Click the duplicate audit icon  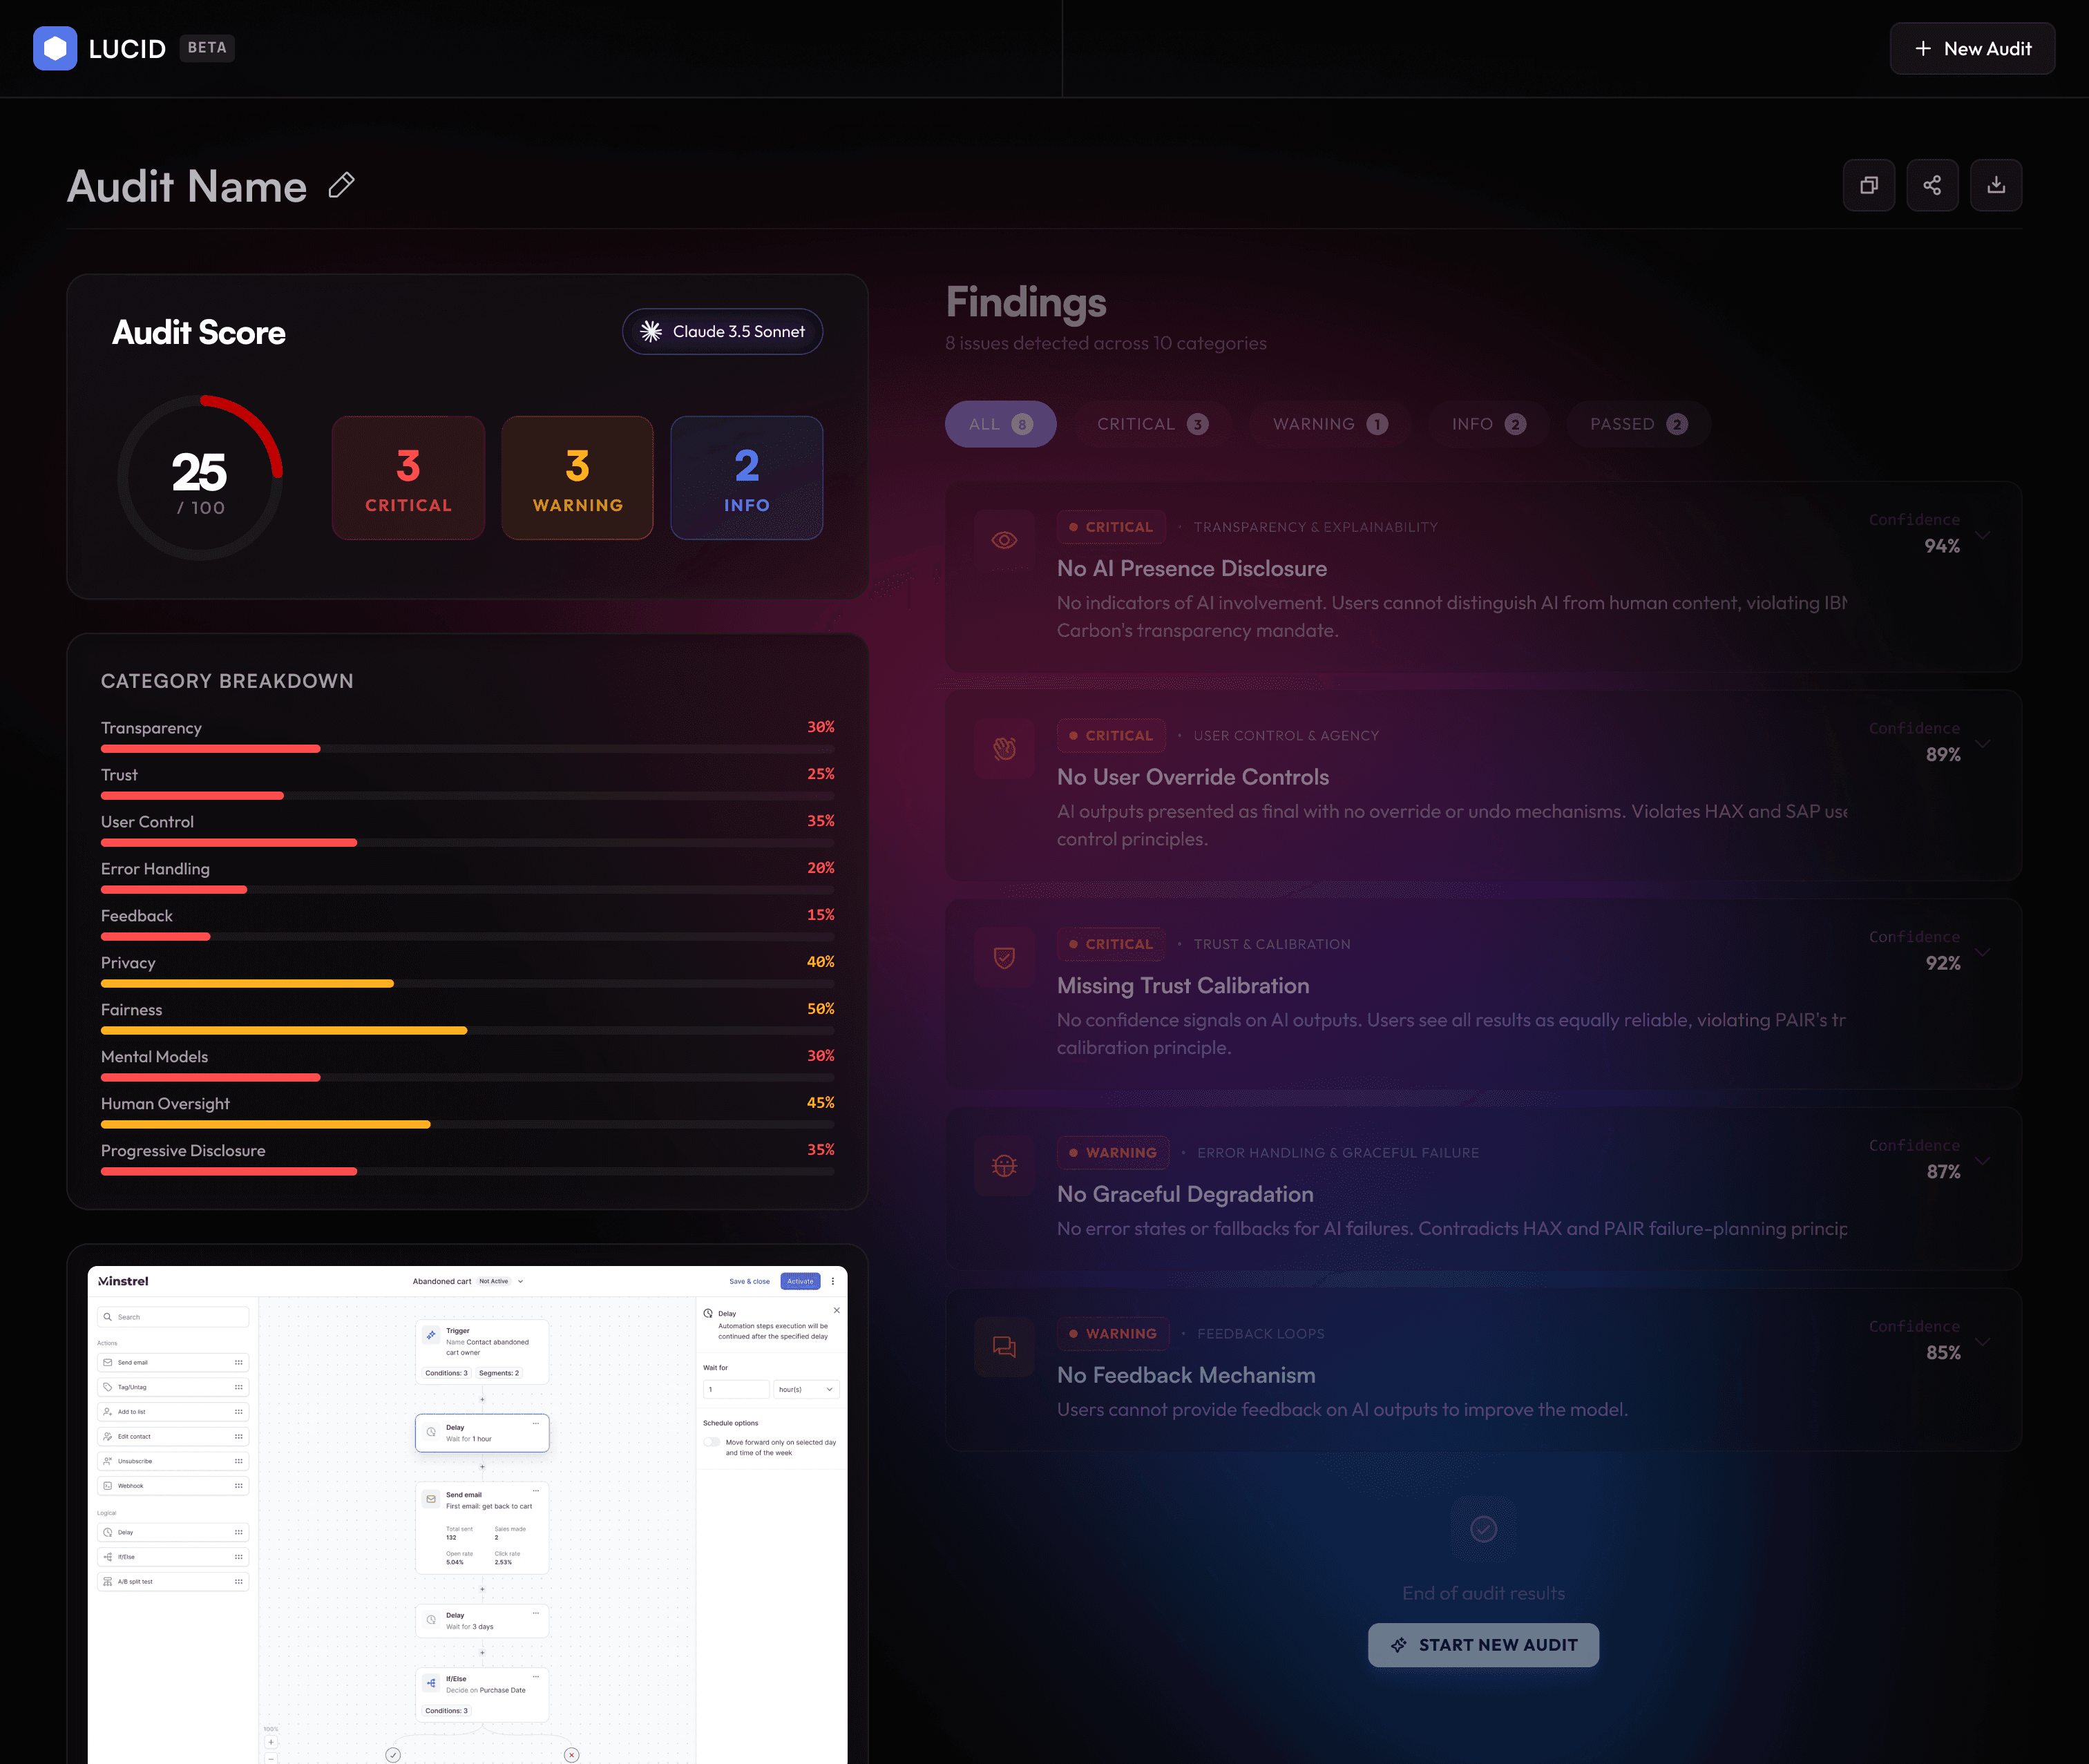(1868, 185)
